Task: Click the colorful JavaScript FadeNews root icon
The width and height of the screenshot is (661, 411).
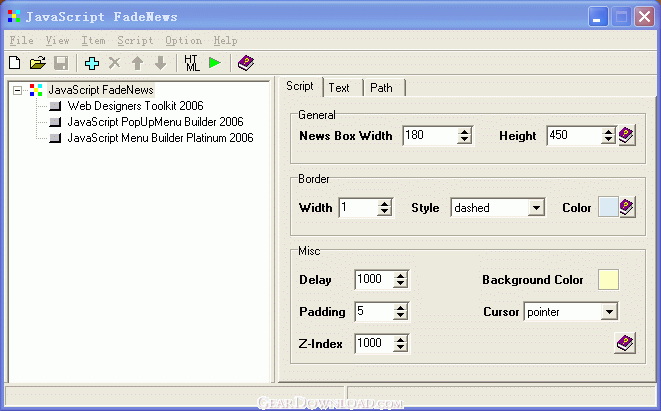Action: coord(36,90)
